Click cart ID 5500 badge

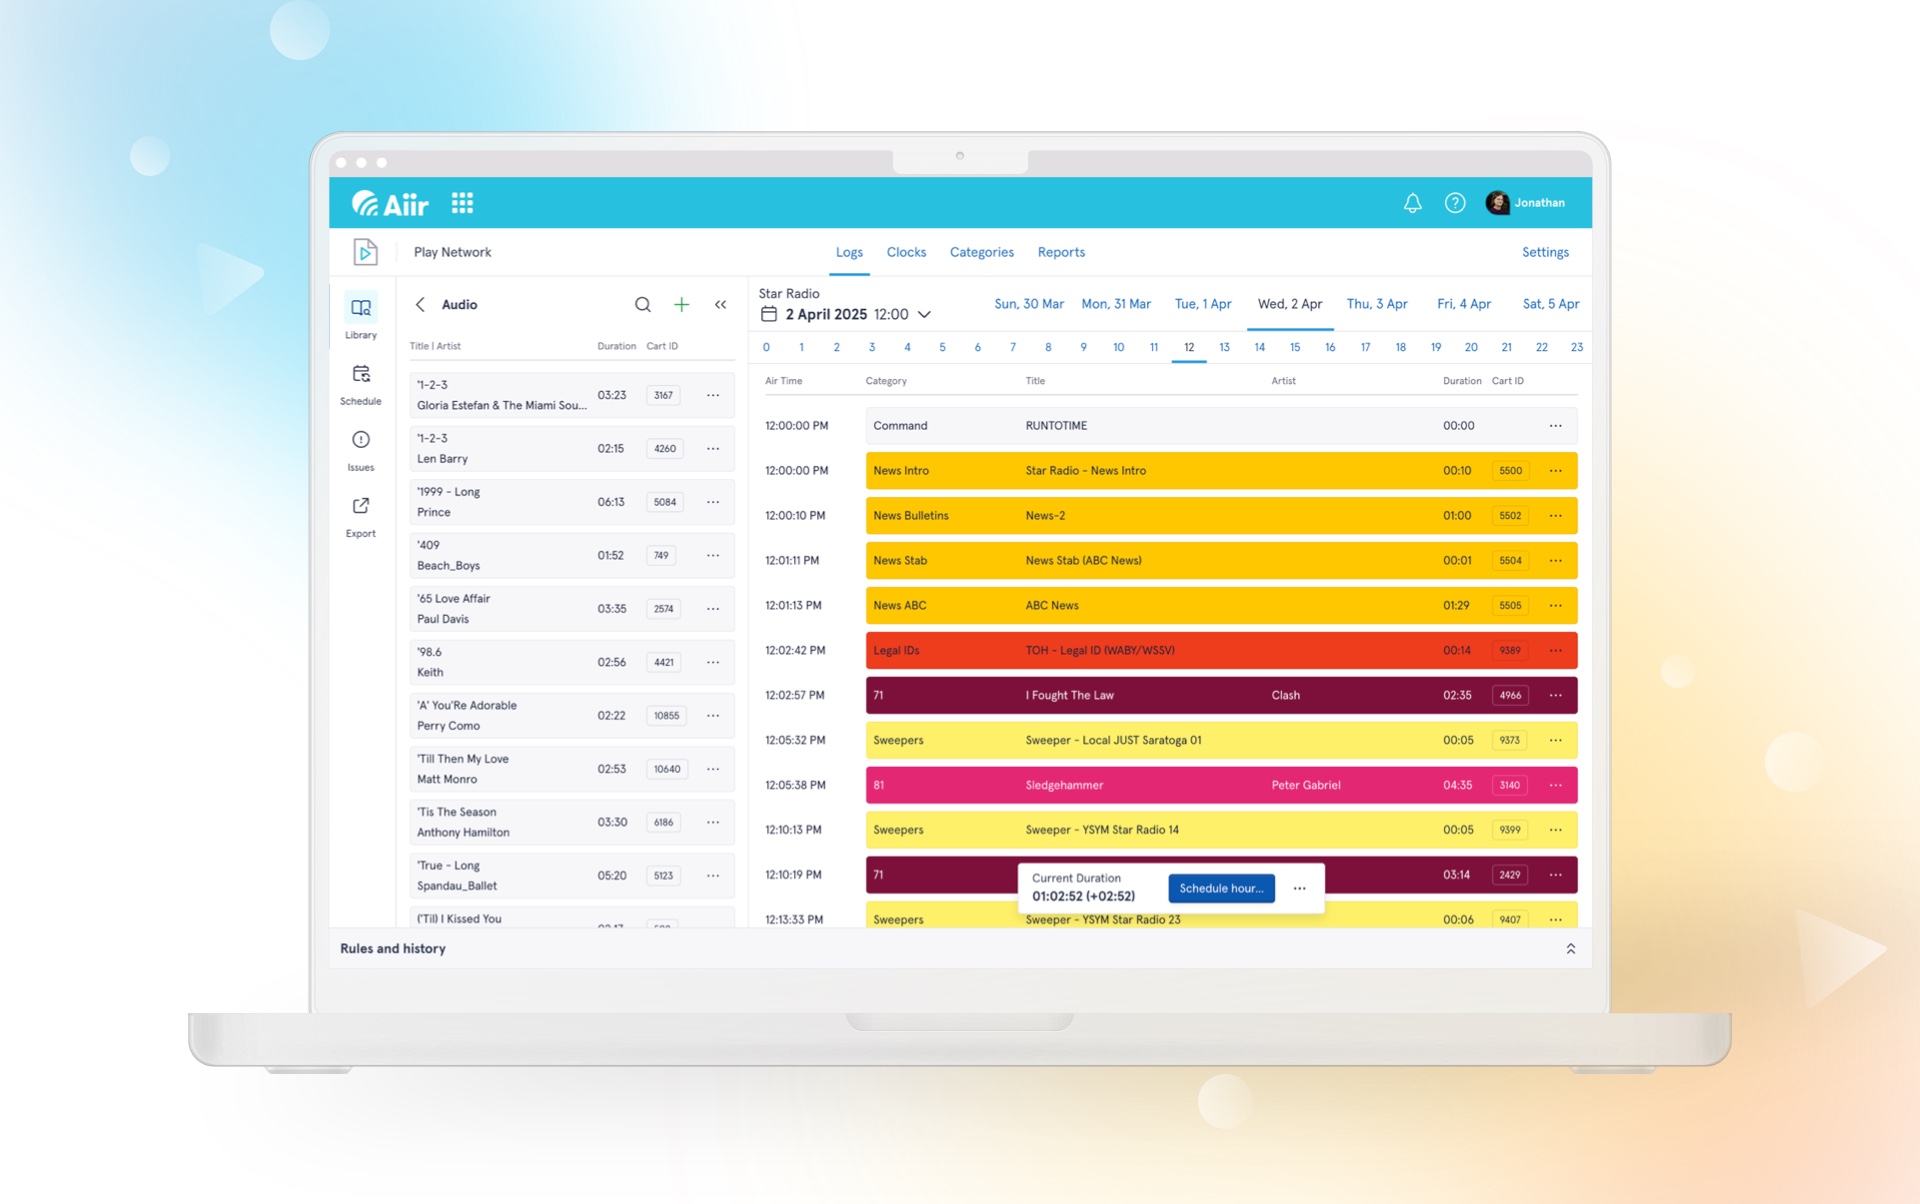(1510, 470)
